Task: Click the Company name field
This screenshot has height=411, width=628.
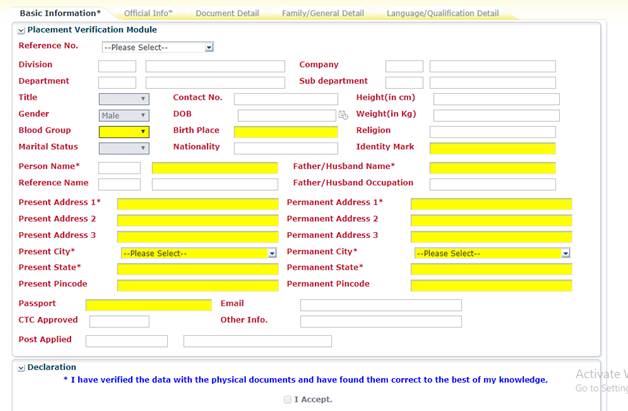Action: [x=493, y=66]
